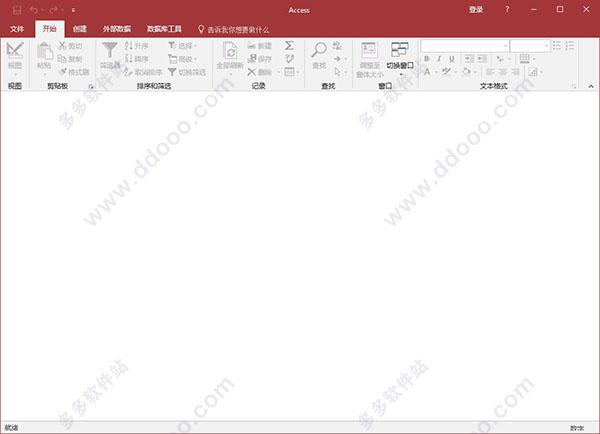Toggle Bold text formatting
Viewport: 600px width, 434px height.
click(426, 59)
